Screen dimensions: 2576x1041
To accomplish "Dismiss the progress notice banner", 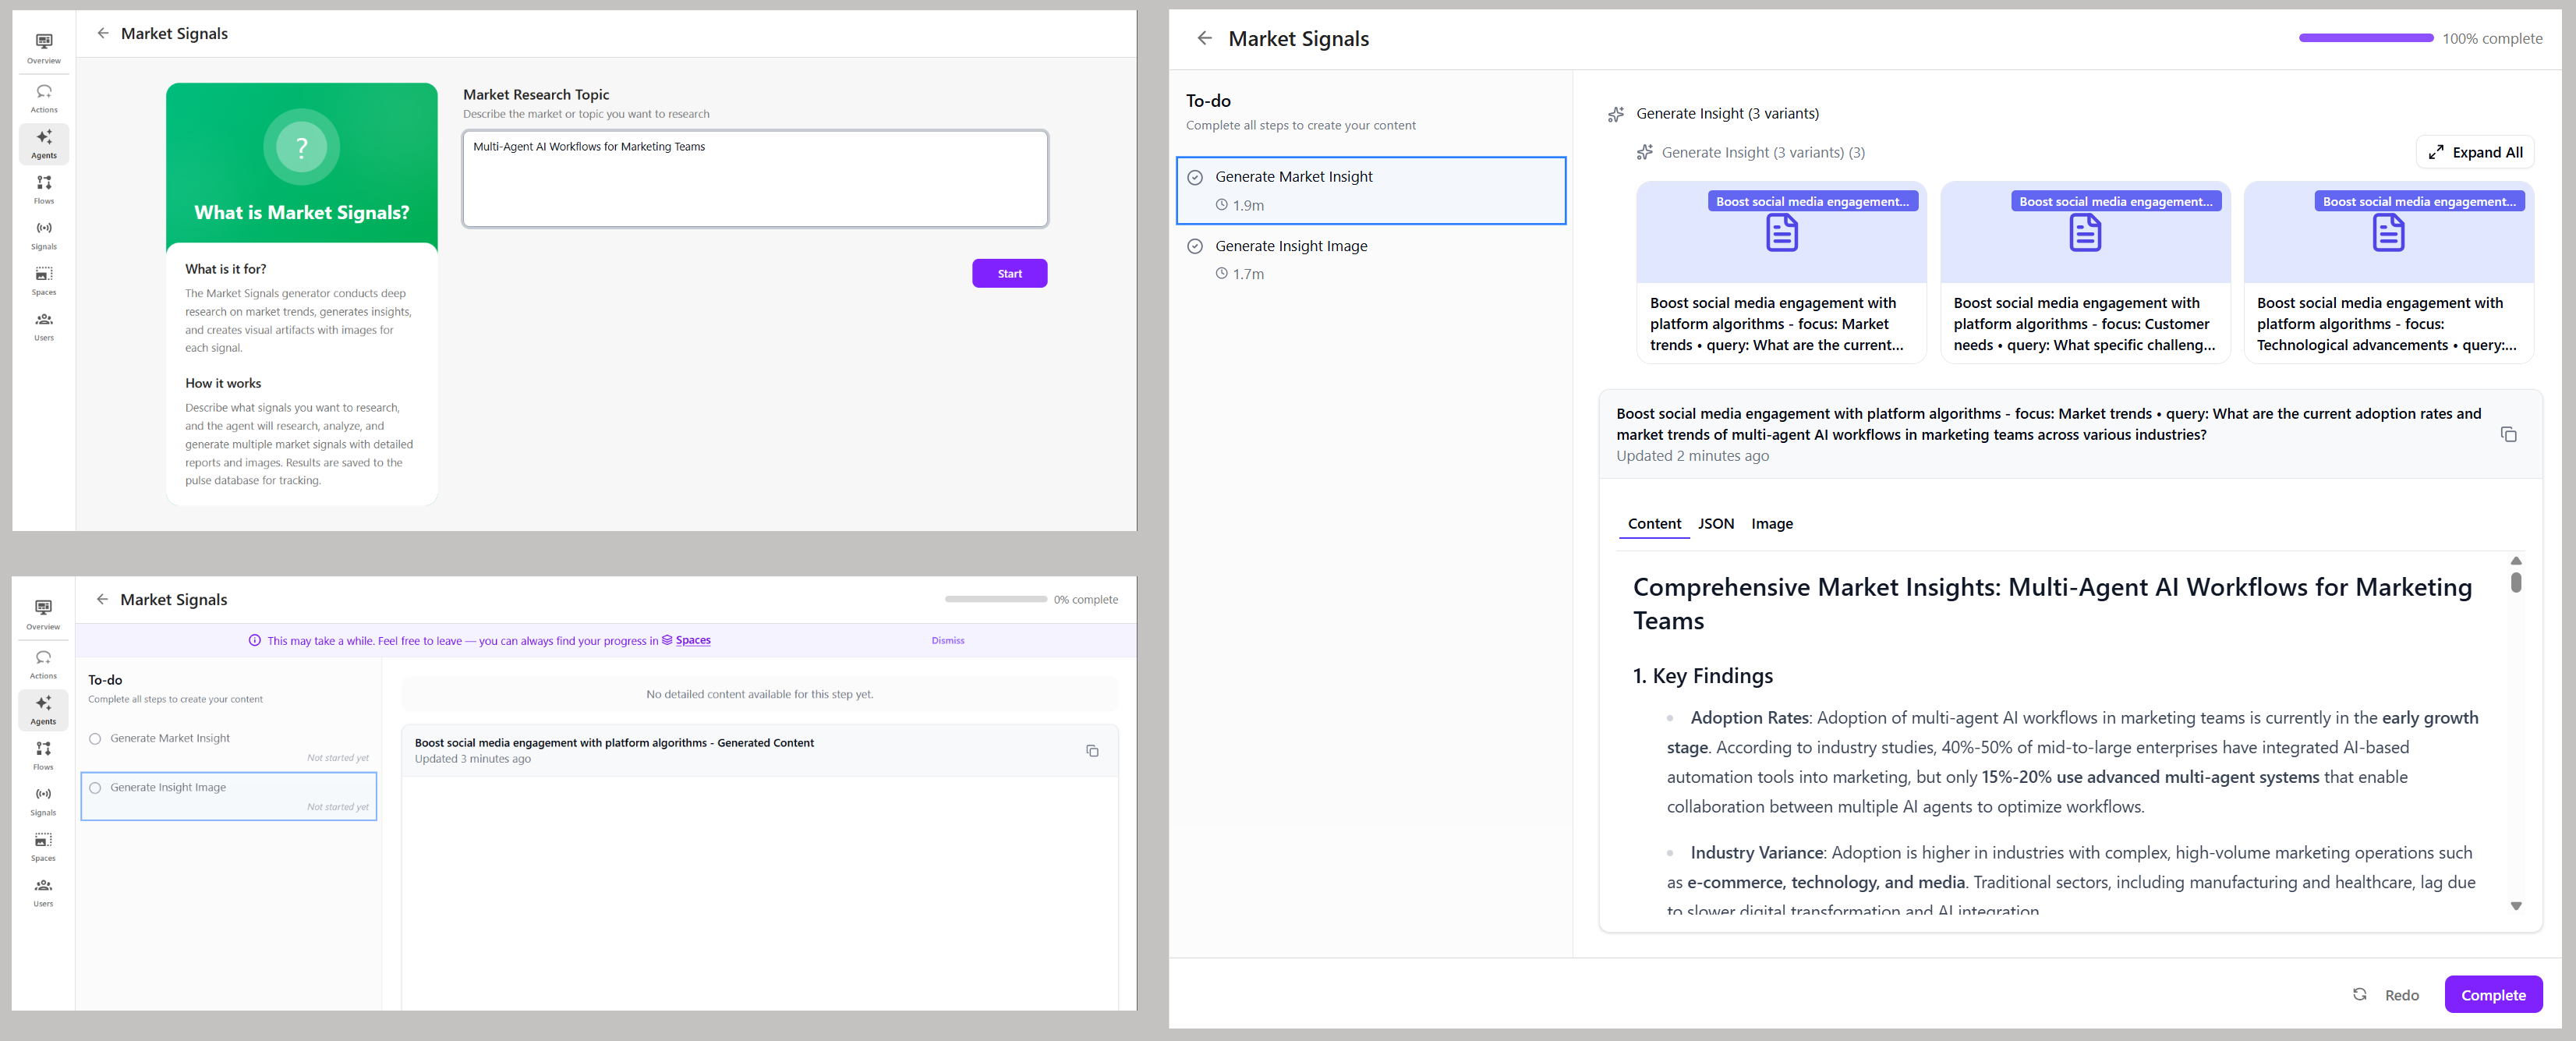I will pos(948,641).
